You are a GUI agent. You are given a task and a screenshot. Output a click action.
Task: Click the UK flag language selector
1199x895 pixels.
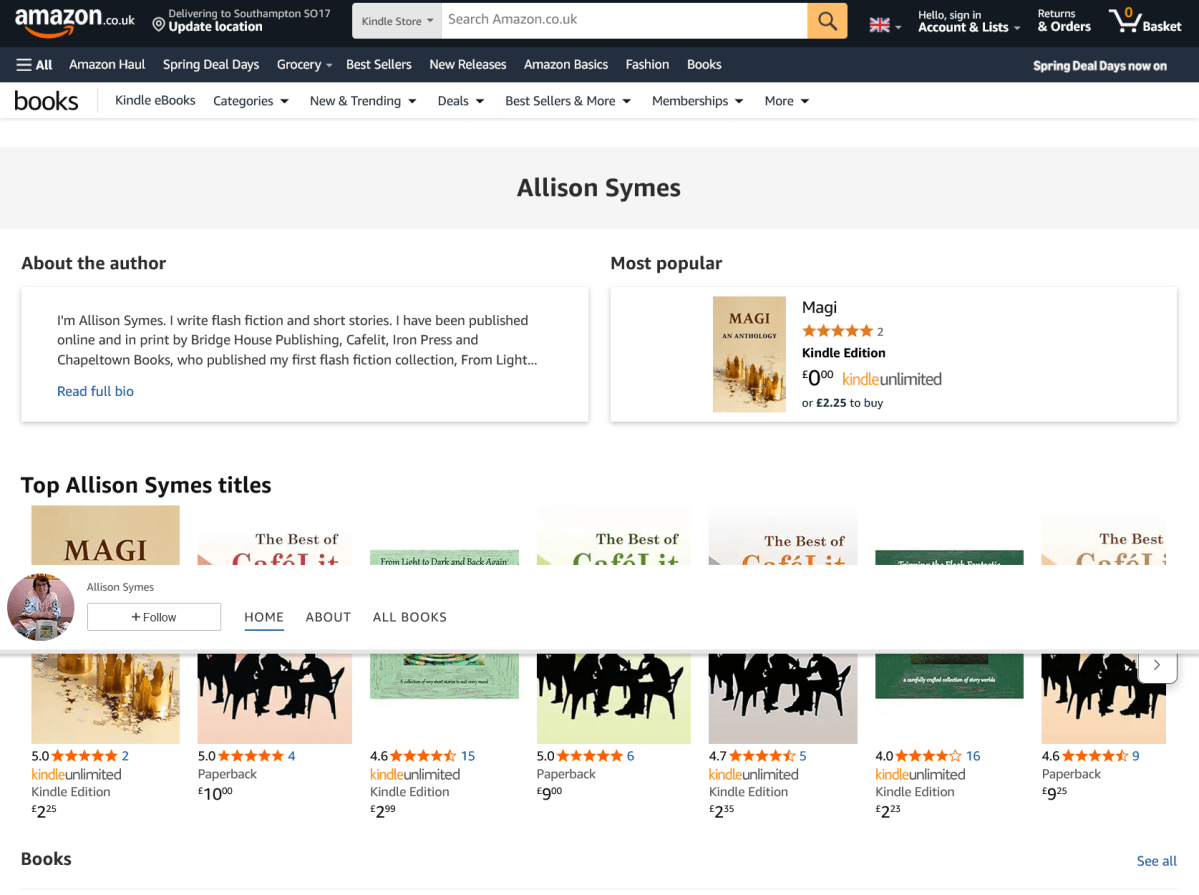pyautogui.click(x=884, y=26)
